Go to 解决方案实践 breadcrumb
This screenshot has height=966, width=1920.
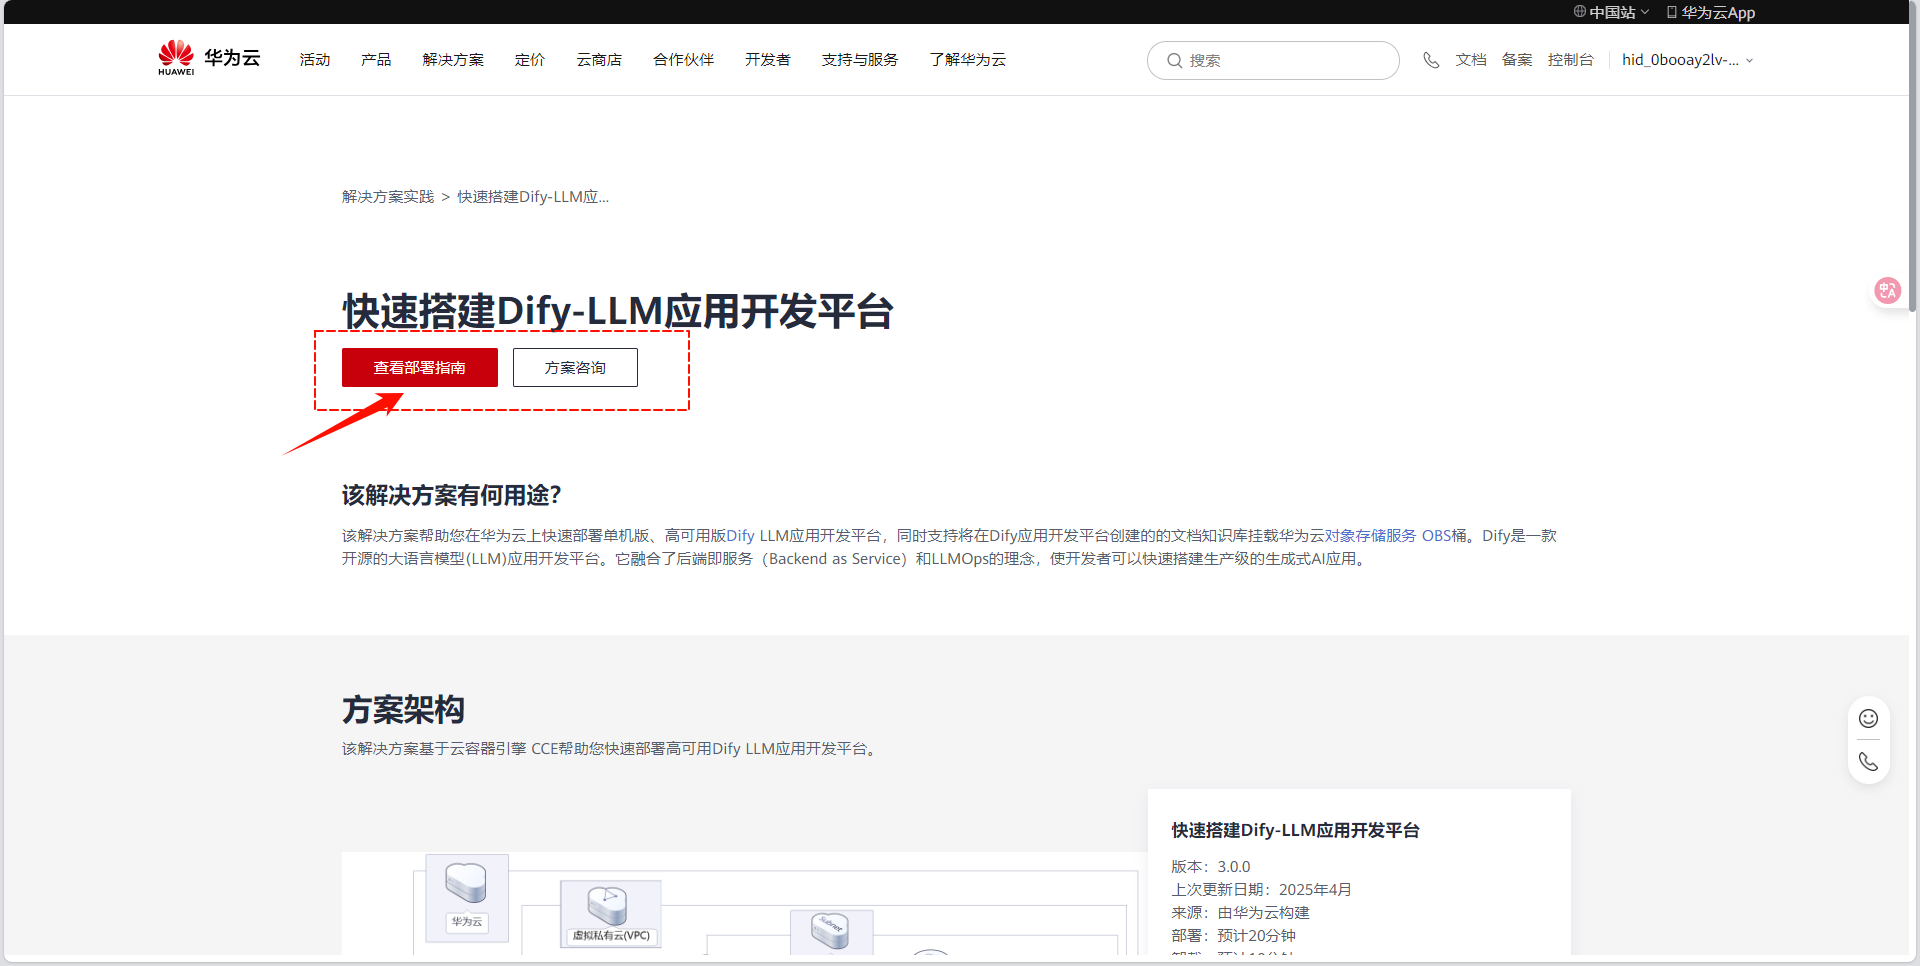click(388, 197)
